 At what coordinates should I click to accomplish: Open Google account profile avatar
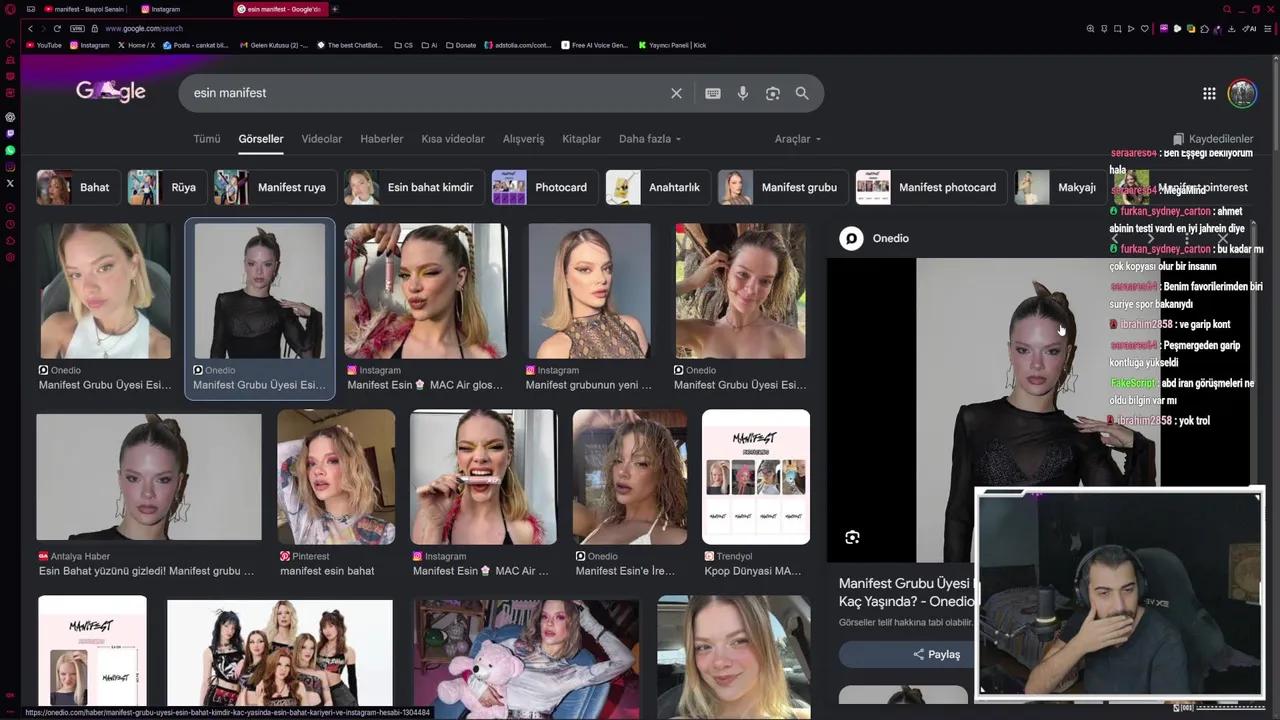[x=1241, y=93]
